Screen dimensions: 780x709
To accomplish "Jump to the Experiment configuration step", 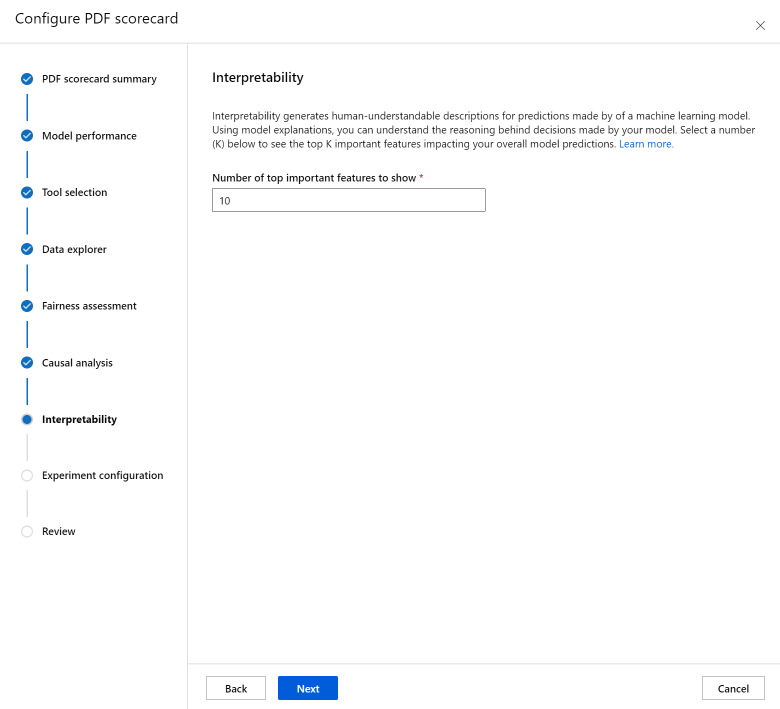I will (102, 475).
